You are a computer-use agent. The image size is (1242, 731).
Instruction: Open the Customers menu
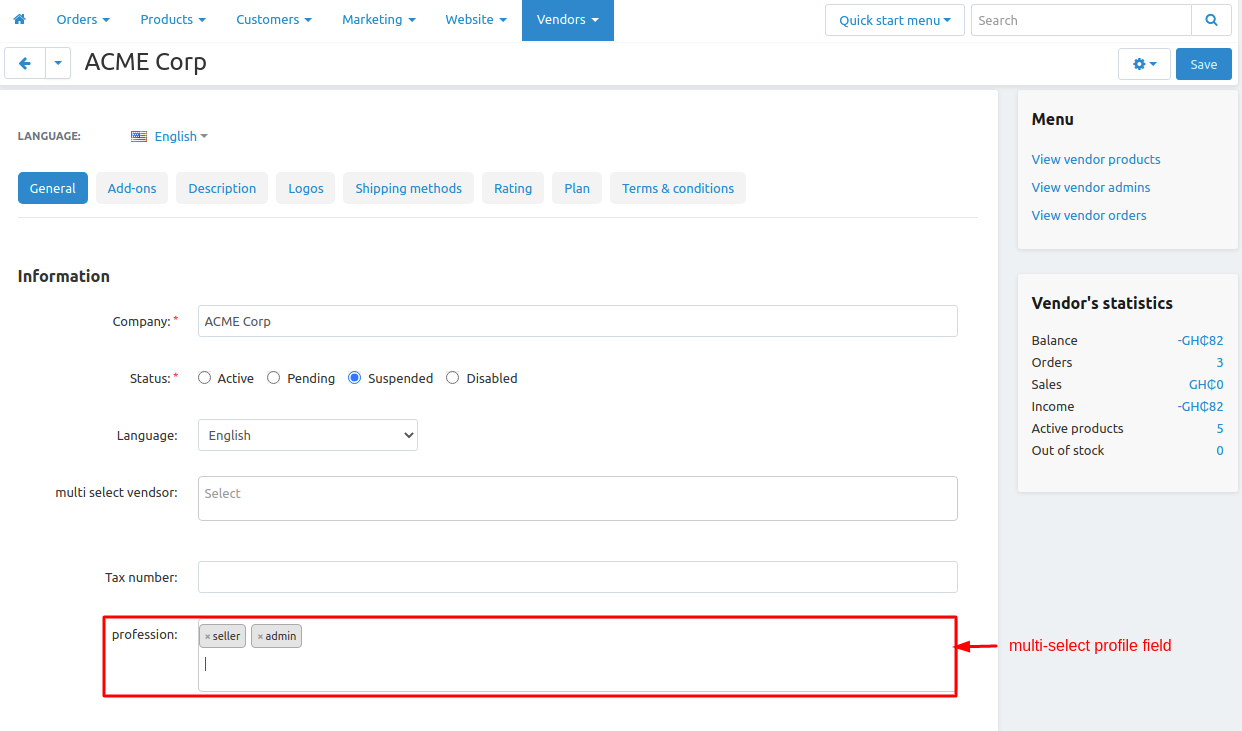274,20
